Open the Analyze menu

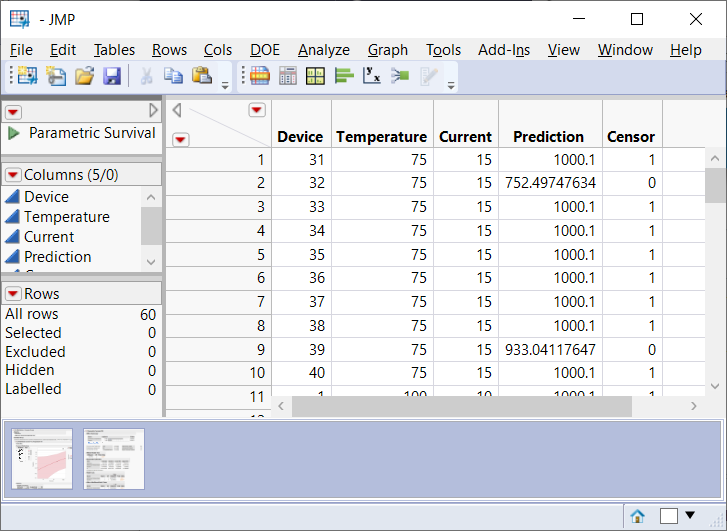(323, 50)
